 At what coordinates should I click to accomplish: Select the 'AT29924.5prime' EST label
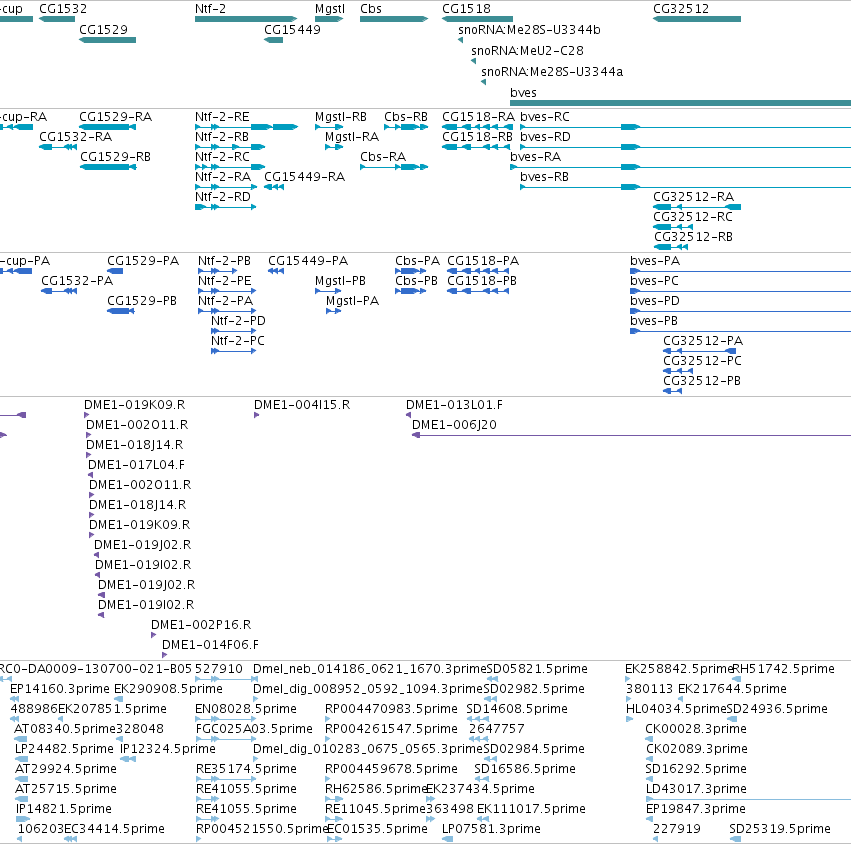[66, 769]
